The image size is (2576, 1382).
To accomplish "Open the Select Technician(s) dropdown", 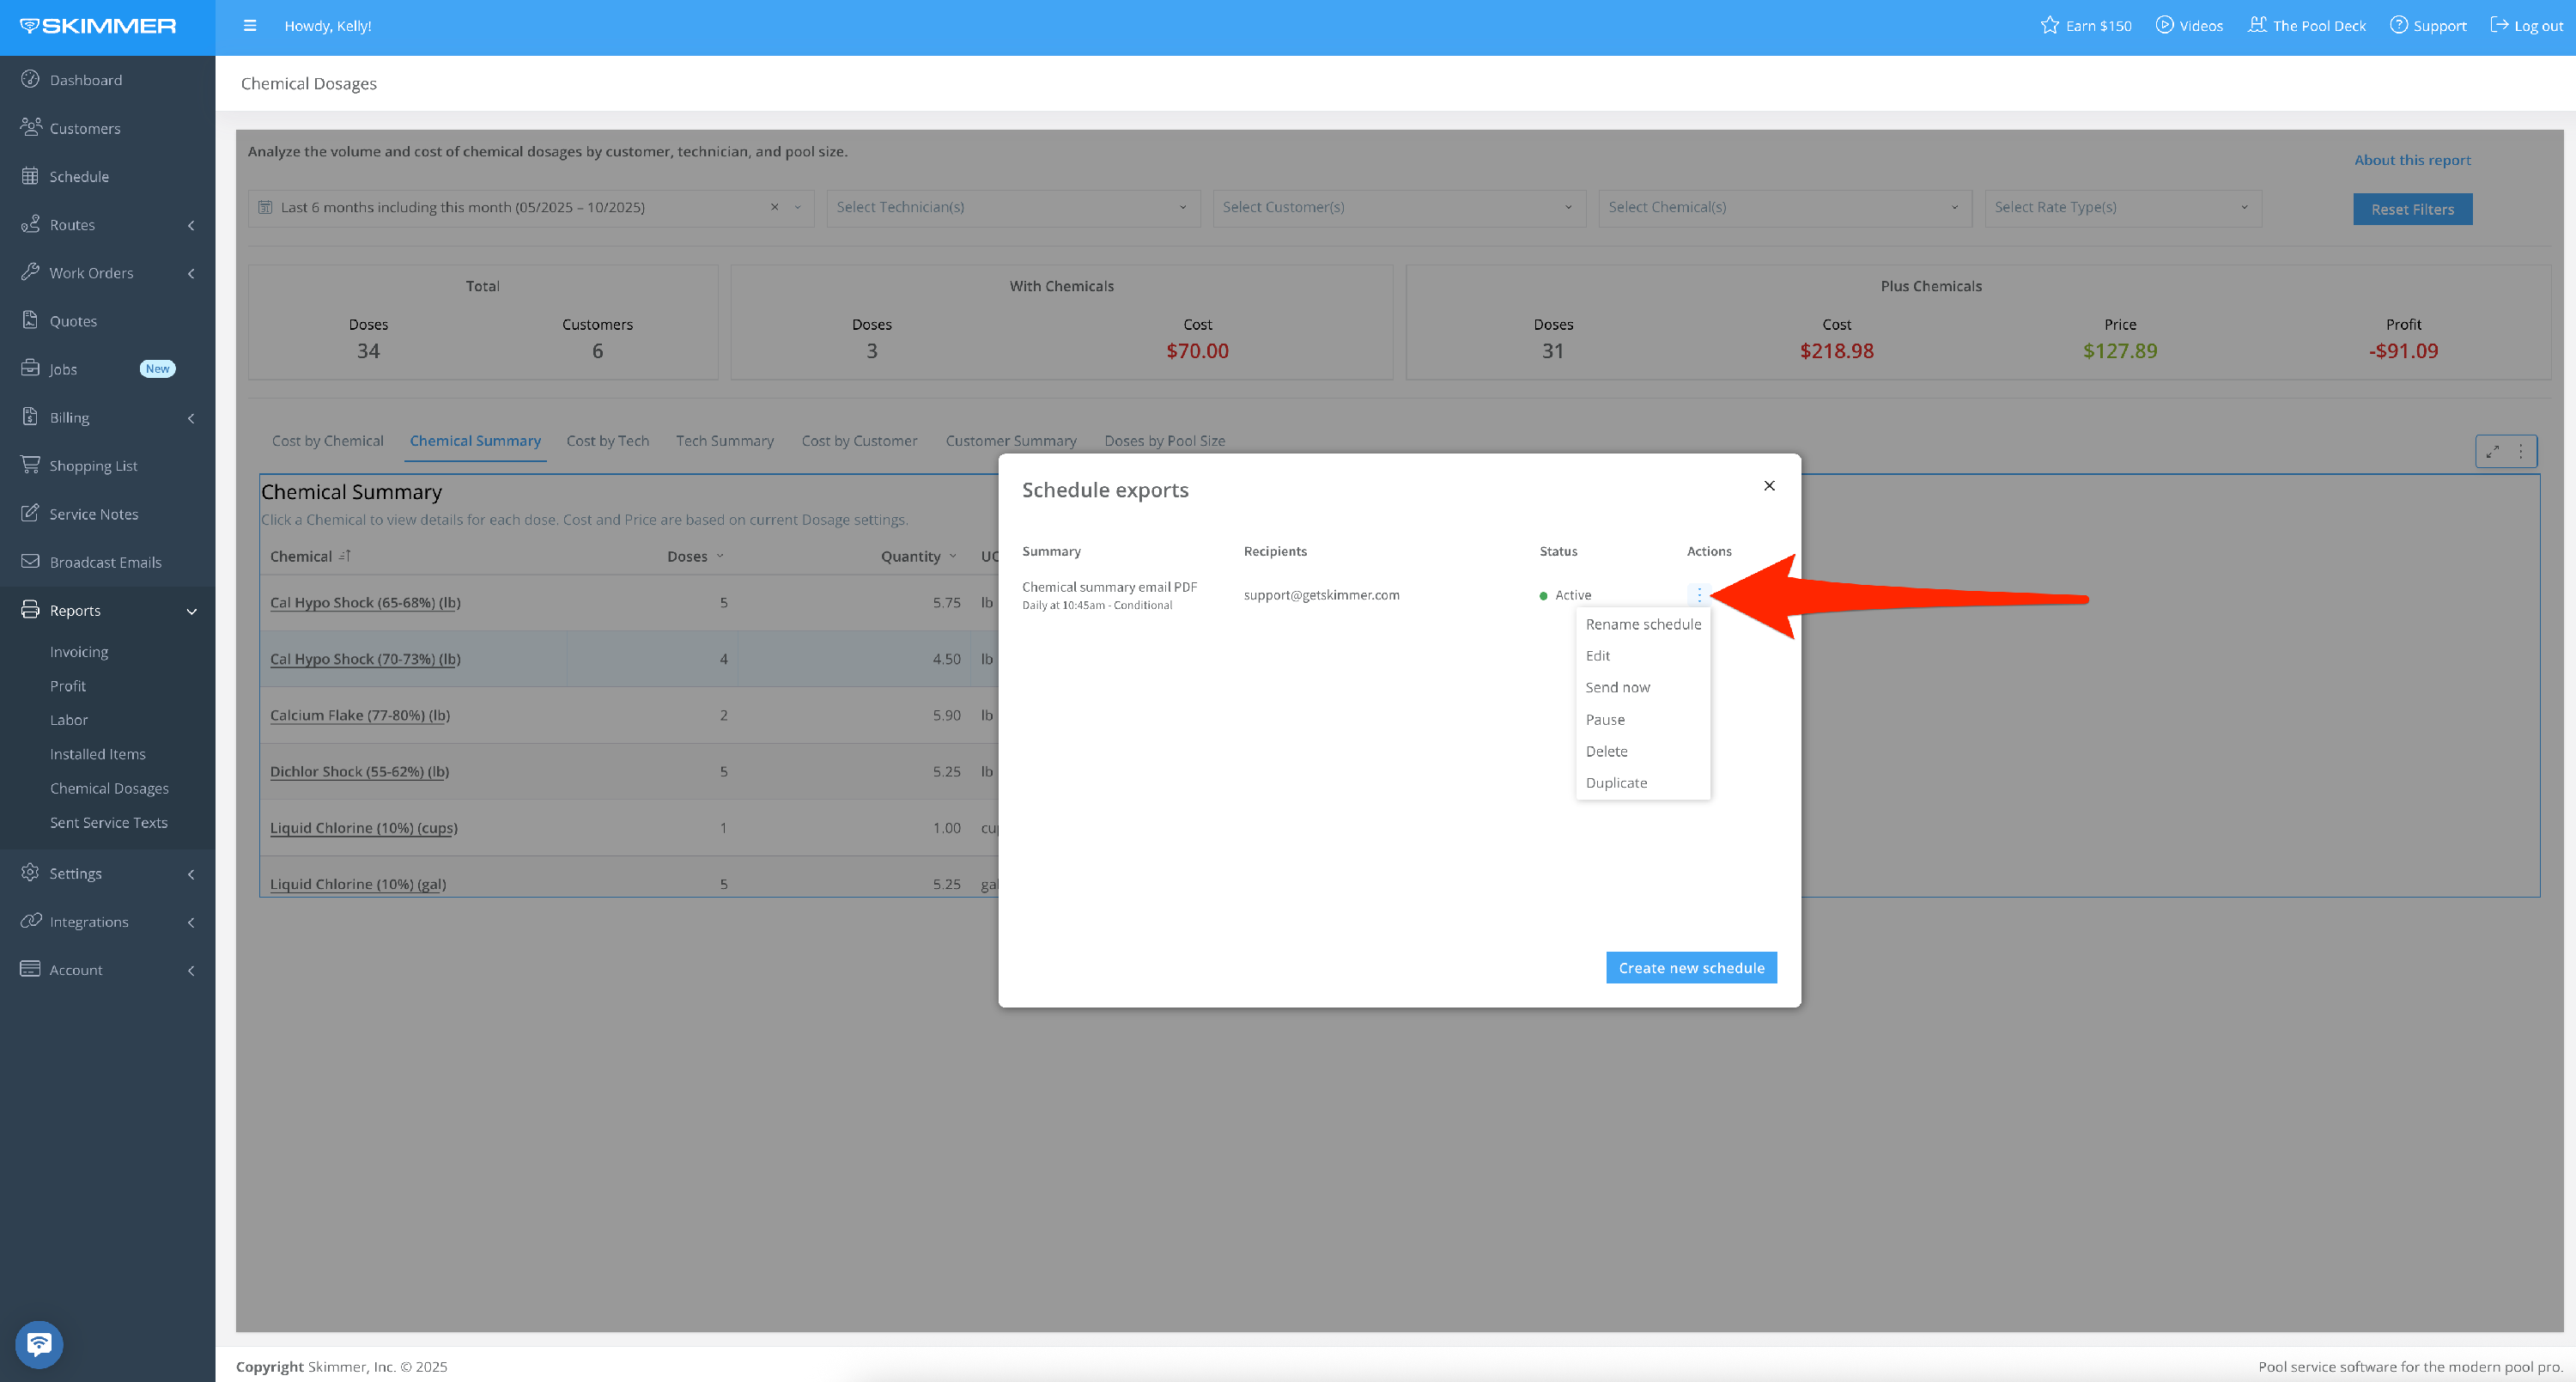I will (x=1012, y=207).
